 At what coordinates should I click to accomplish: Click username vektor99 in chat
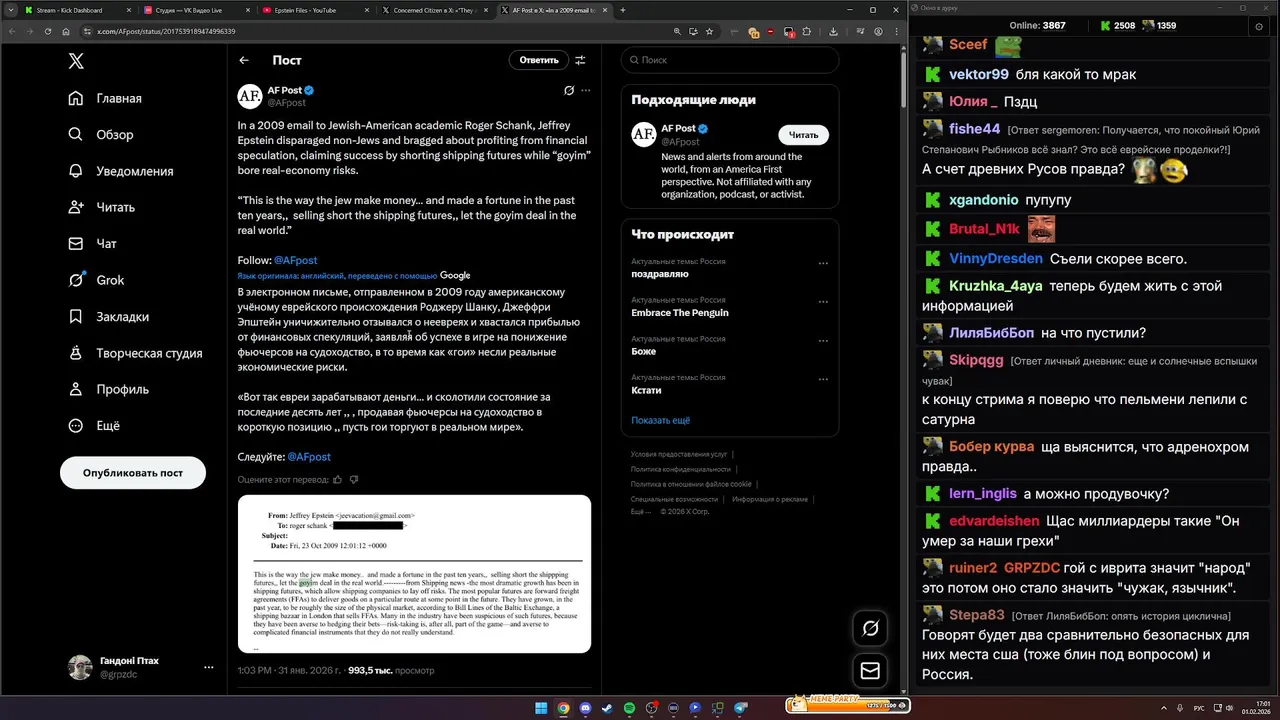pos(979,74)
